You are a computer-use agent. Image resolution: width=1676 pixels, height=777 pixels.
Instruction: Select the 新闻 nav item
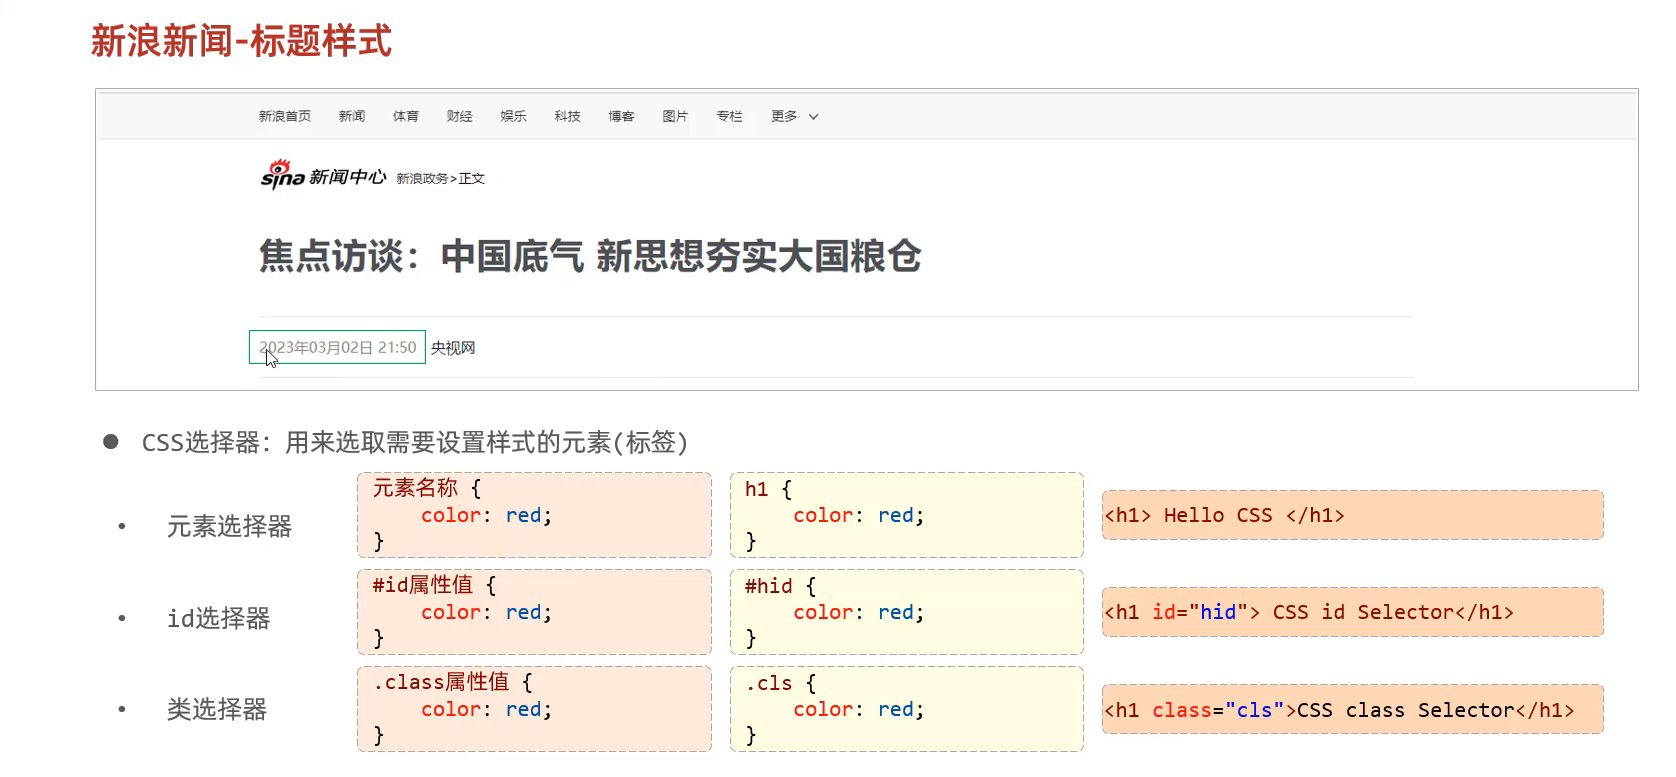(352, 116)
